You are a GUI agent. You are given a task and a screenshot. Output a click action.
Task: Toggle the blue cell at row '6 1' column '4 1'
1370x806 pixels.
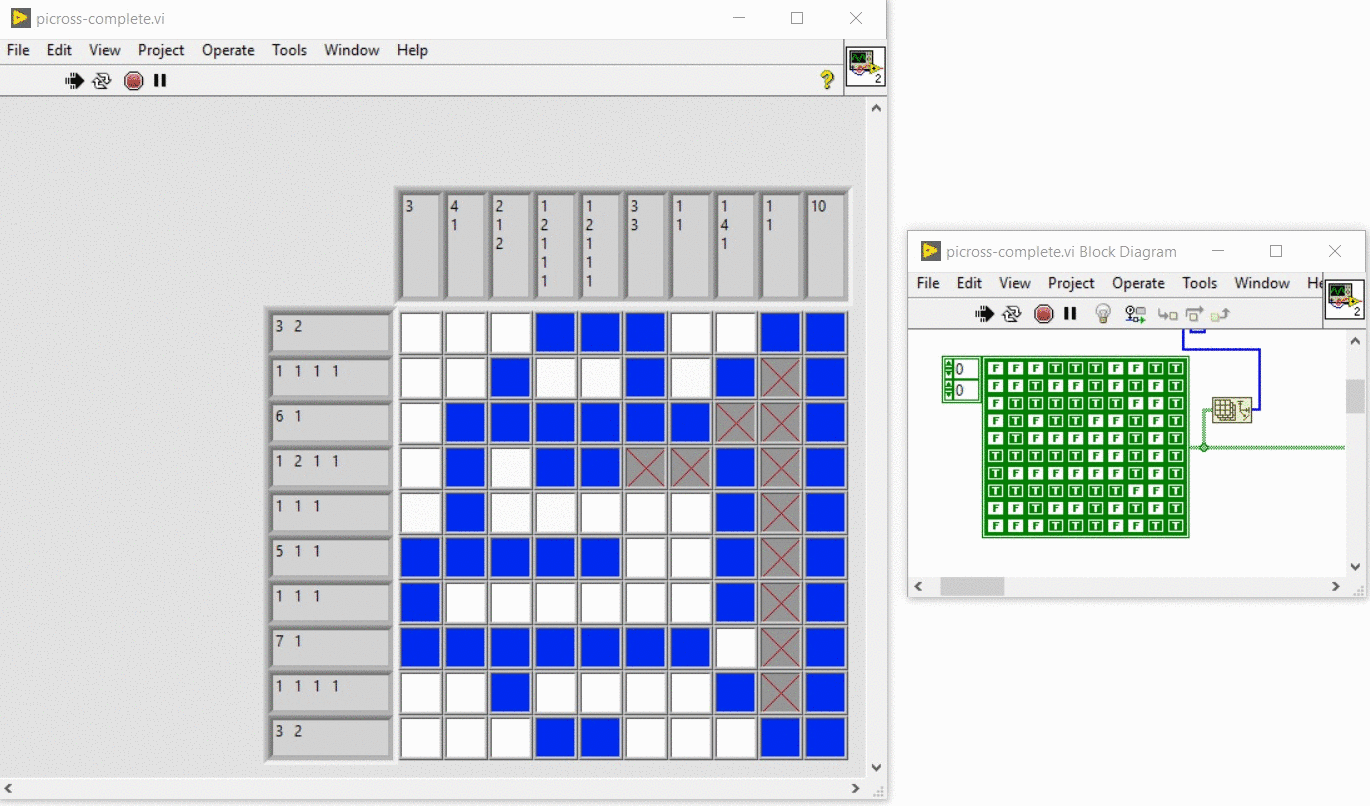pyautogui.click(x=466, y=423)
